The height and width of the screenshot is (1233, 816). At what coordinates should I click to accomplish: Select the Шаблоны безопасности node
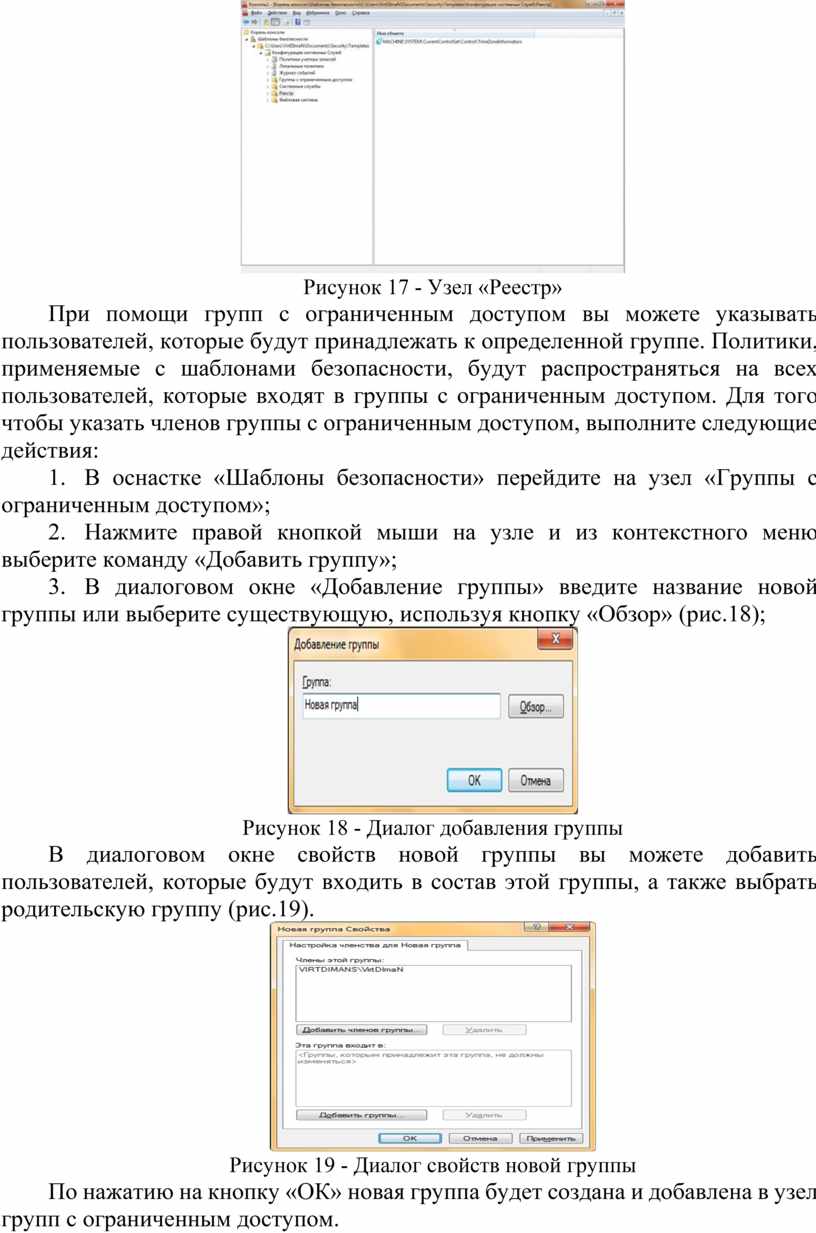point(279,39)
